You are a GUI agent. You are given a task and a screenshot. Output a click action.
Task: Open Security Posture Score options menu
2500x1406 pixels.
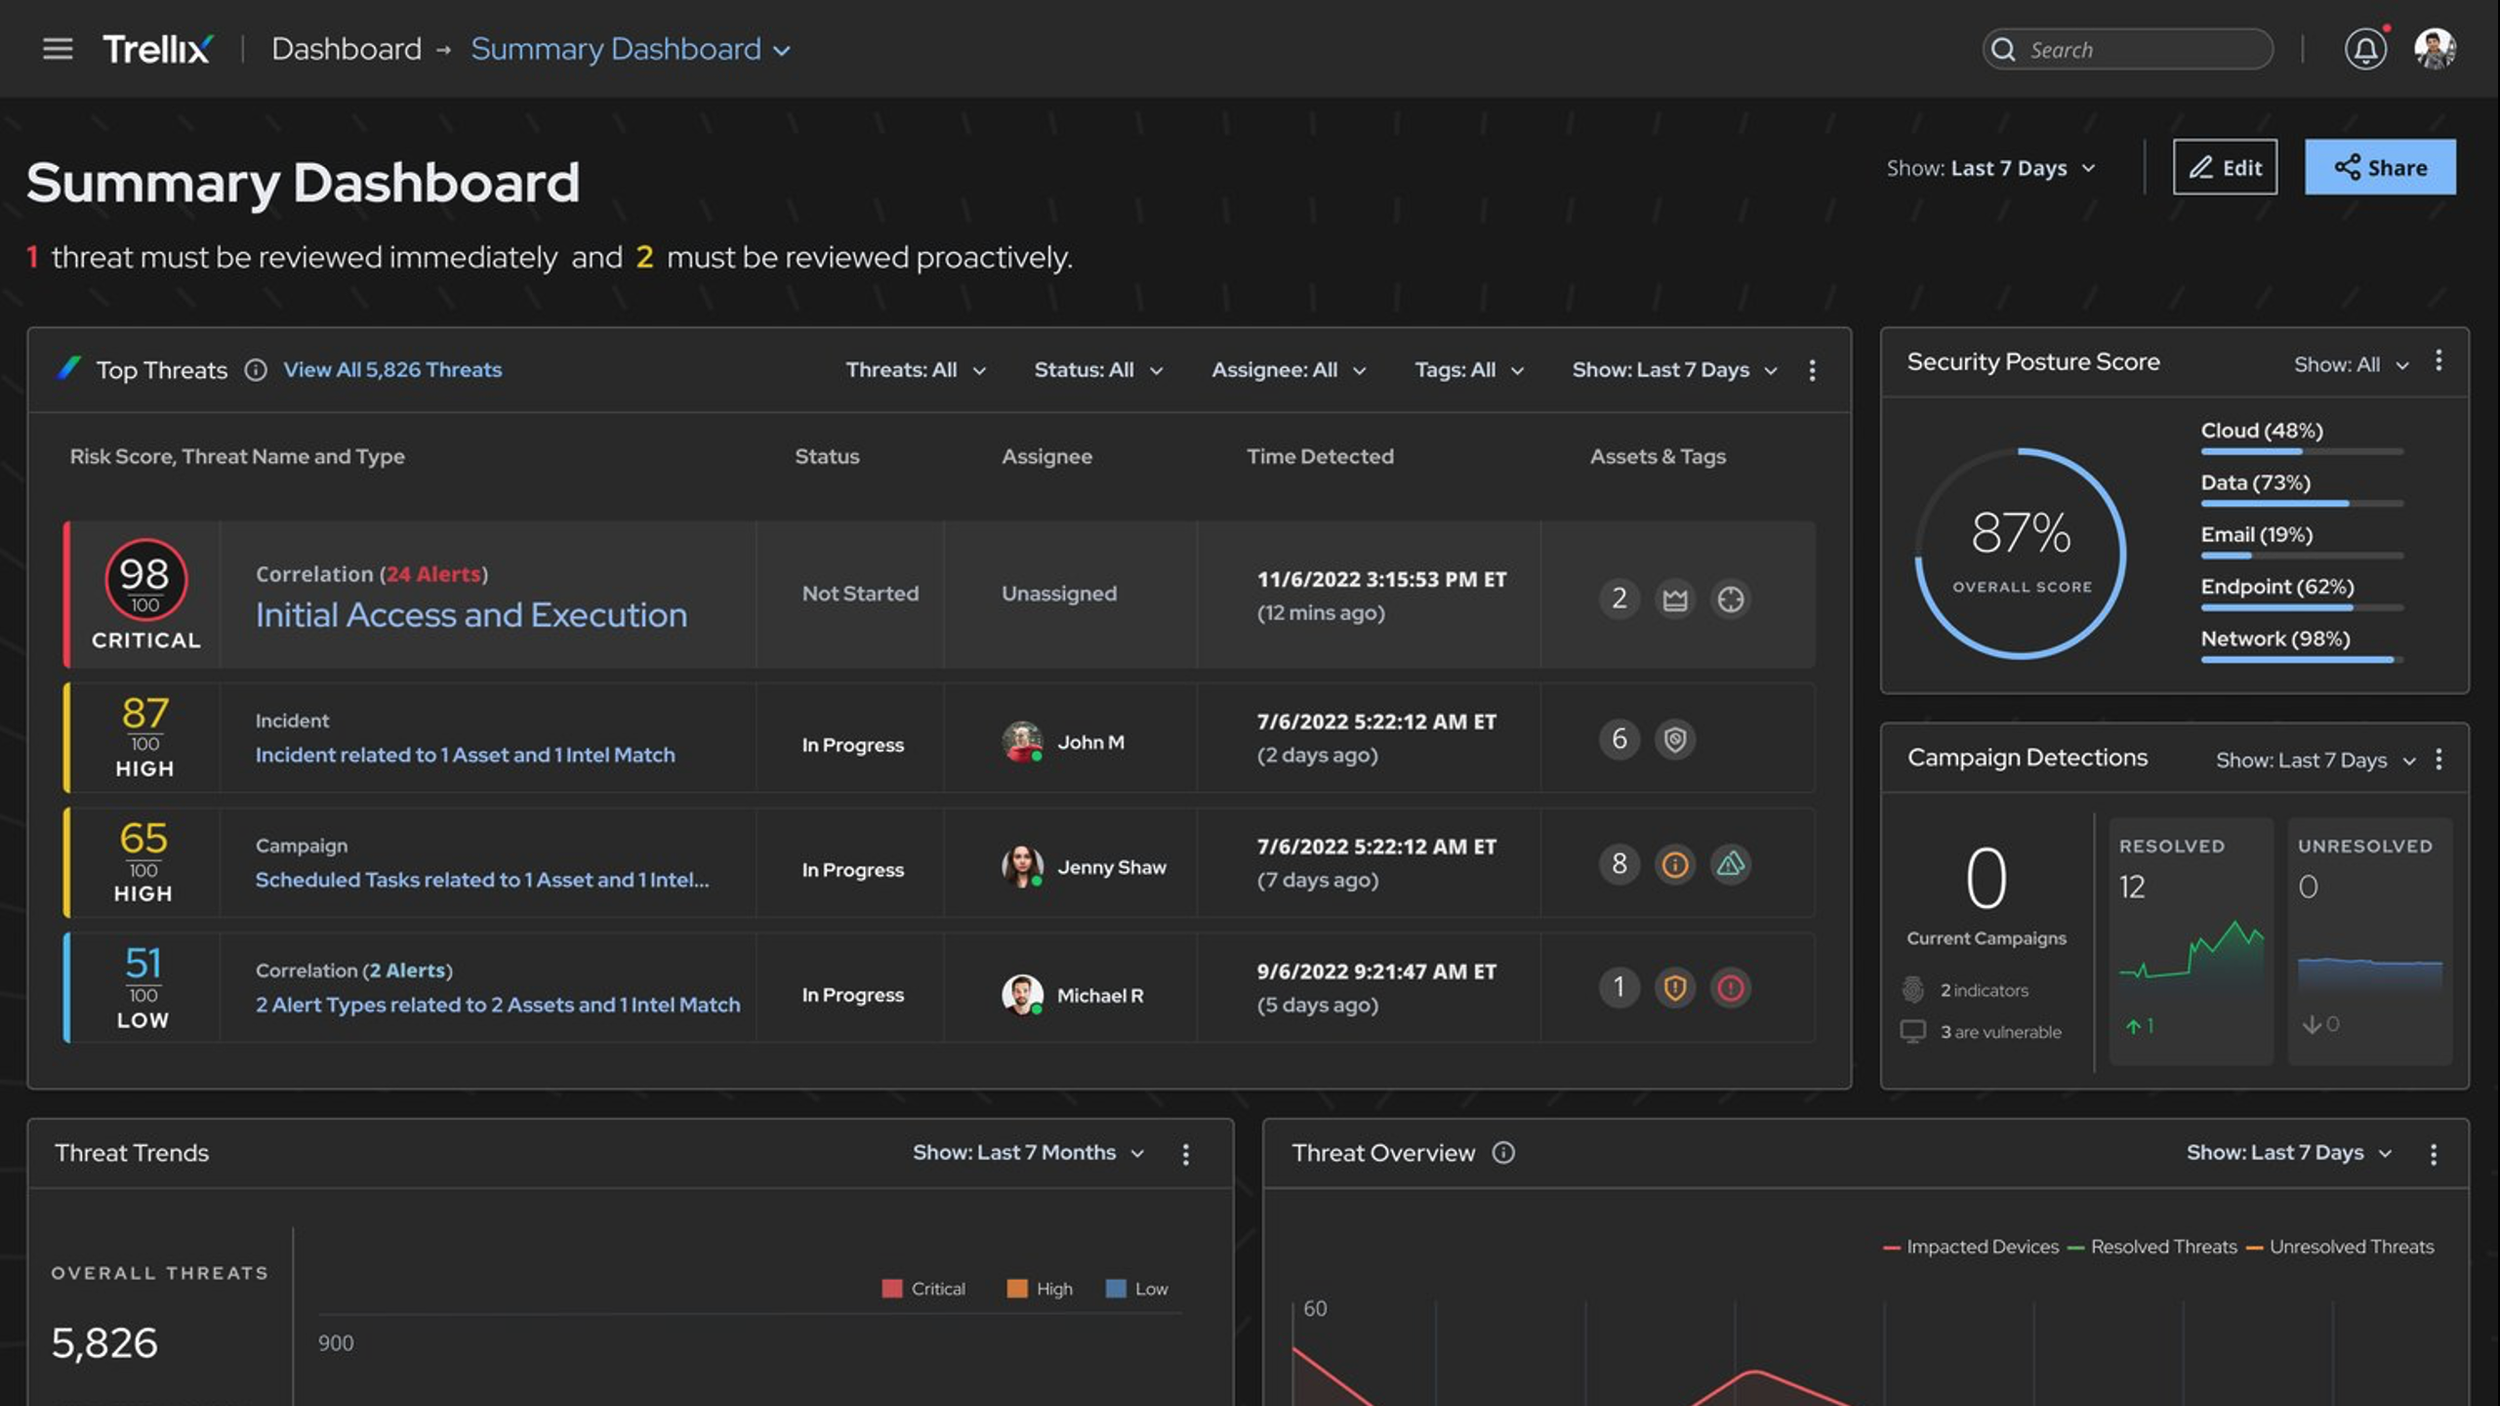(x=2439, y=361)
